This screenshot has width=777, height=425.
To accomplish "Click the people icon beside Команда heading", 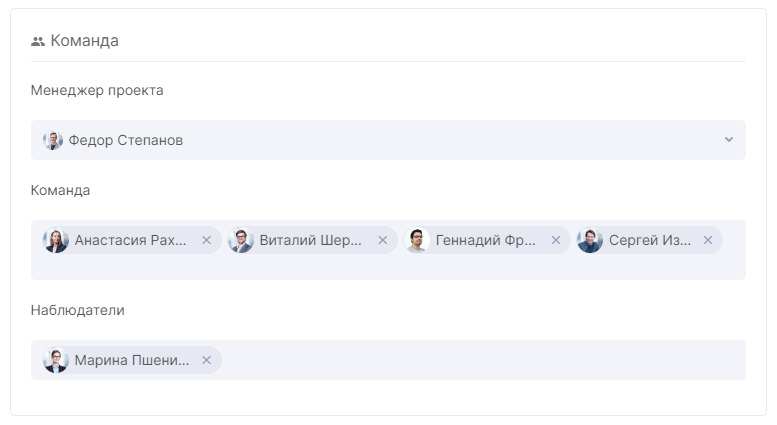I will tap(38, 41).
